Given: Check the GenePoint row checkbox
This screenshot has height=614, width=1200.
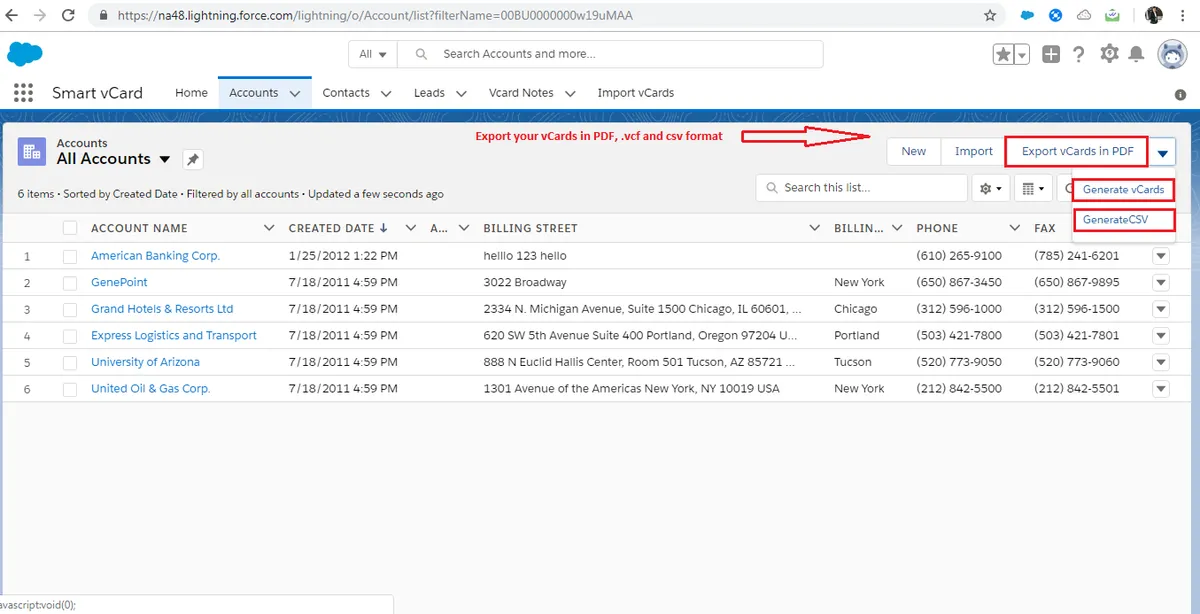Looking at the screenshot, I should click(70, 283).
